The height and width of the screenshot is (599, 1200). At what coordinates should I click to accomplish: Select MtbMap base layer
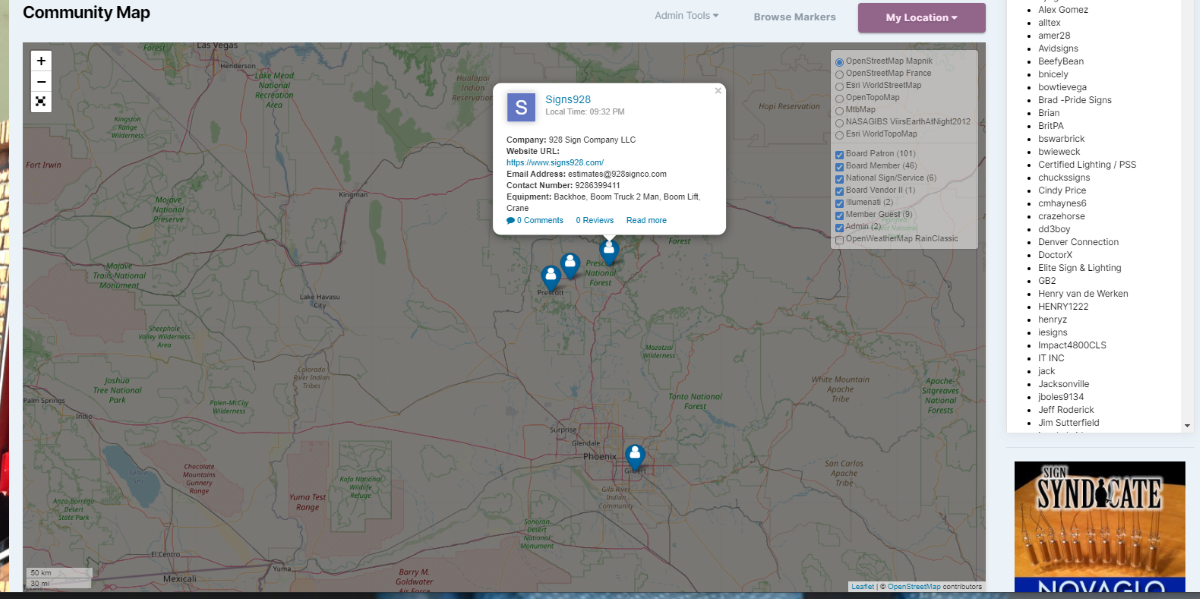point(840,110)
